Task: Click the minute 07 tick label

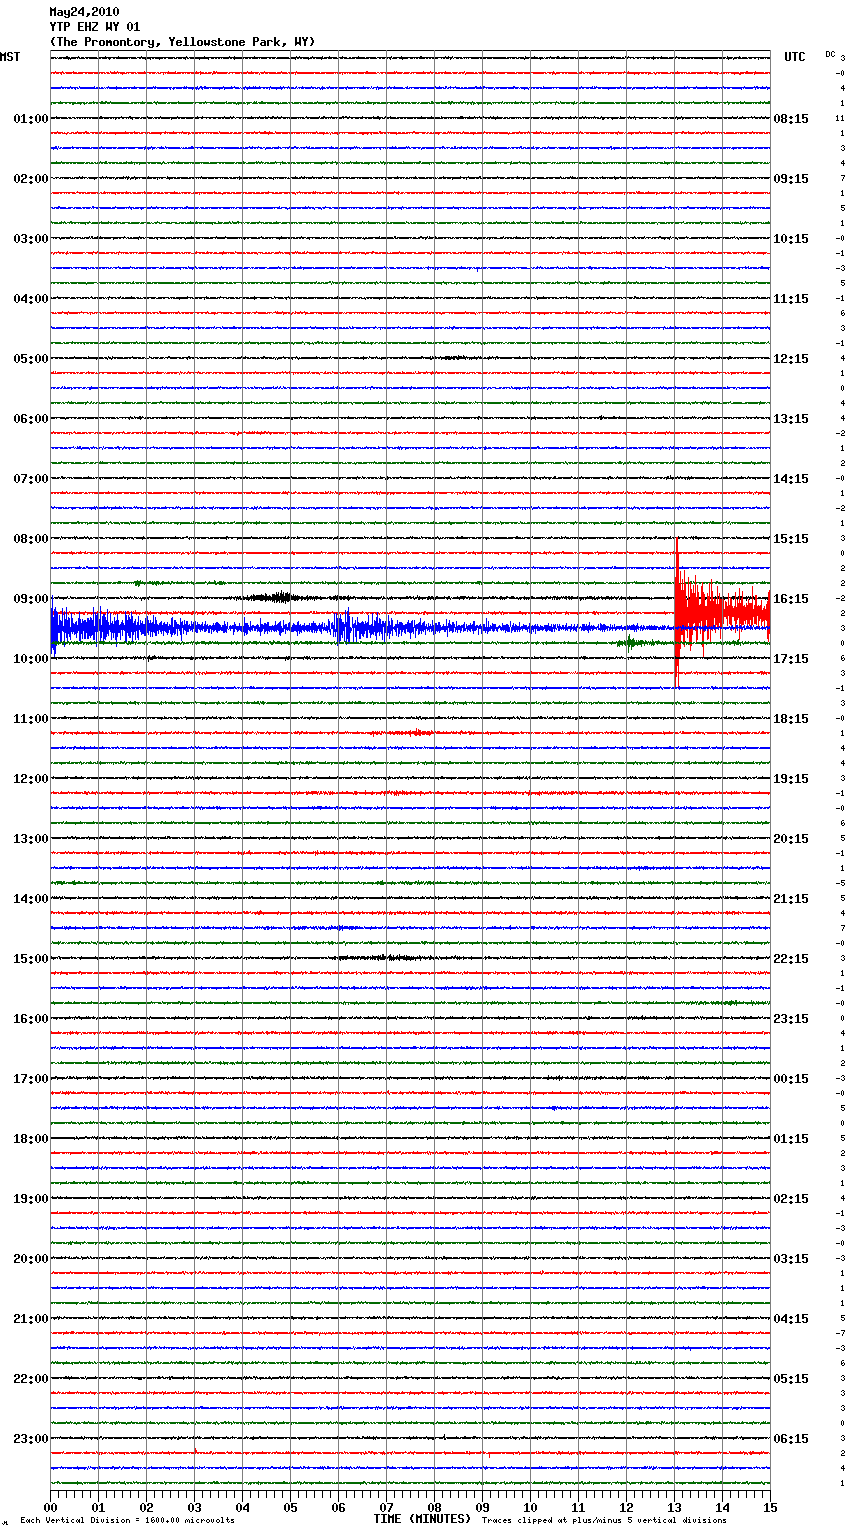Action: (x=386, y=1507)
